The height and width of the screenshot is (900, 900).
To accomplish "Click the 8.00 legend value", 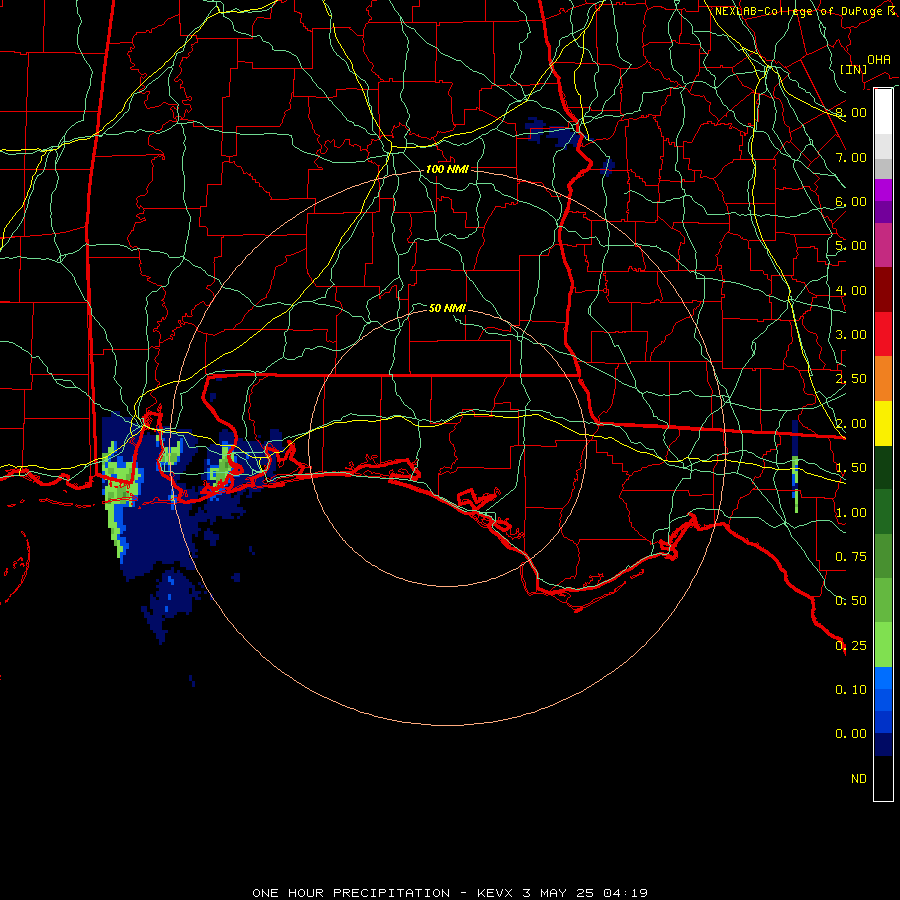I will (851, 112).
